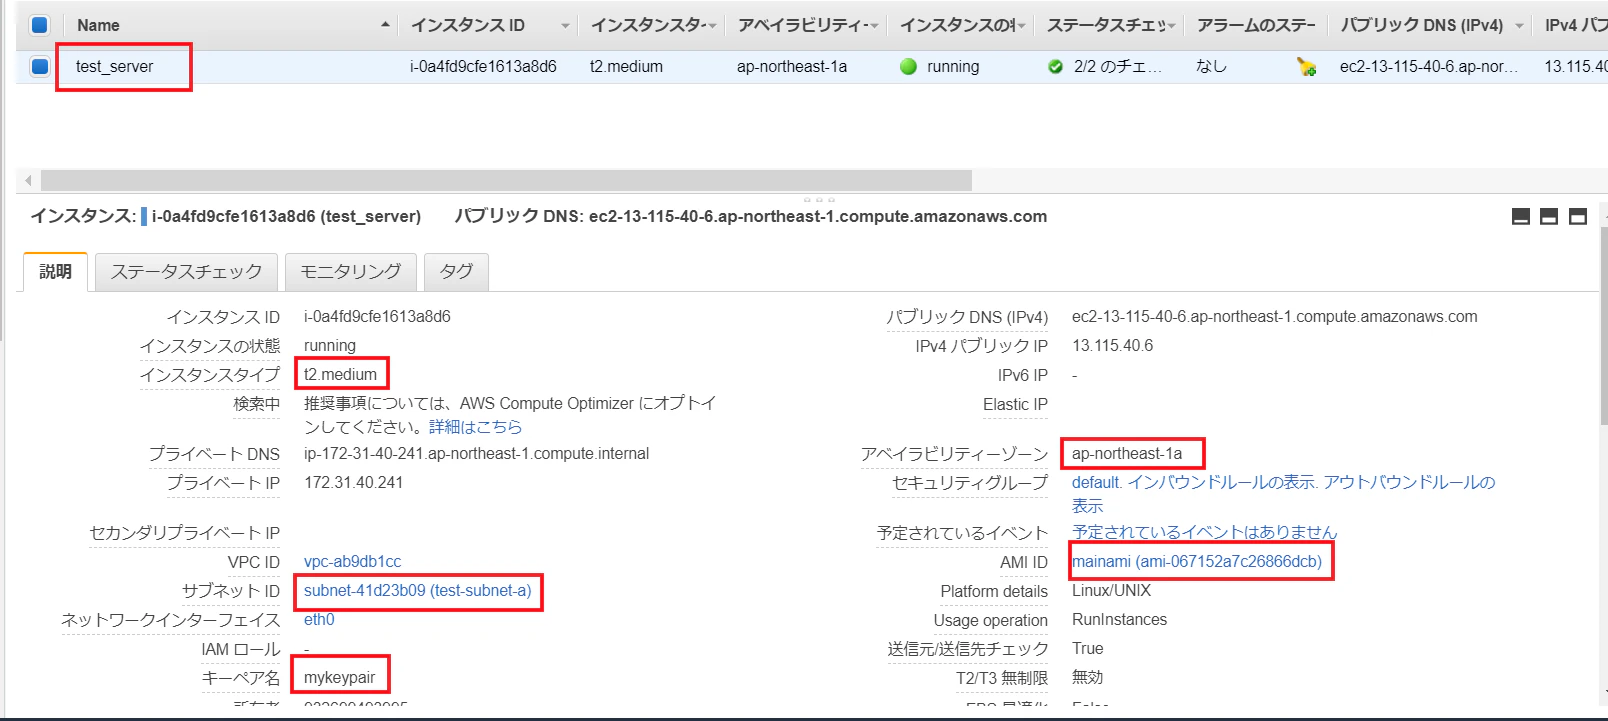Click the RunInstances usage operation value
The width and height of the screenshot is (1608, 721).
click(x=1120, y=620)
